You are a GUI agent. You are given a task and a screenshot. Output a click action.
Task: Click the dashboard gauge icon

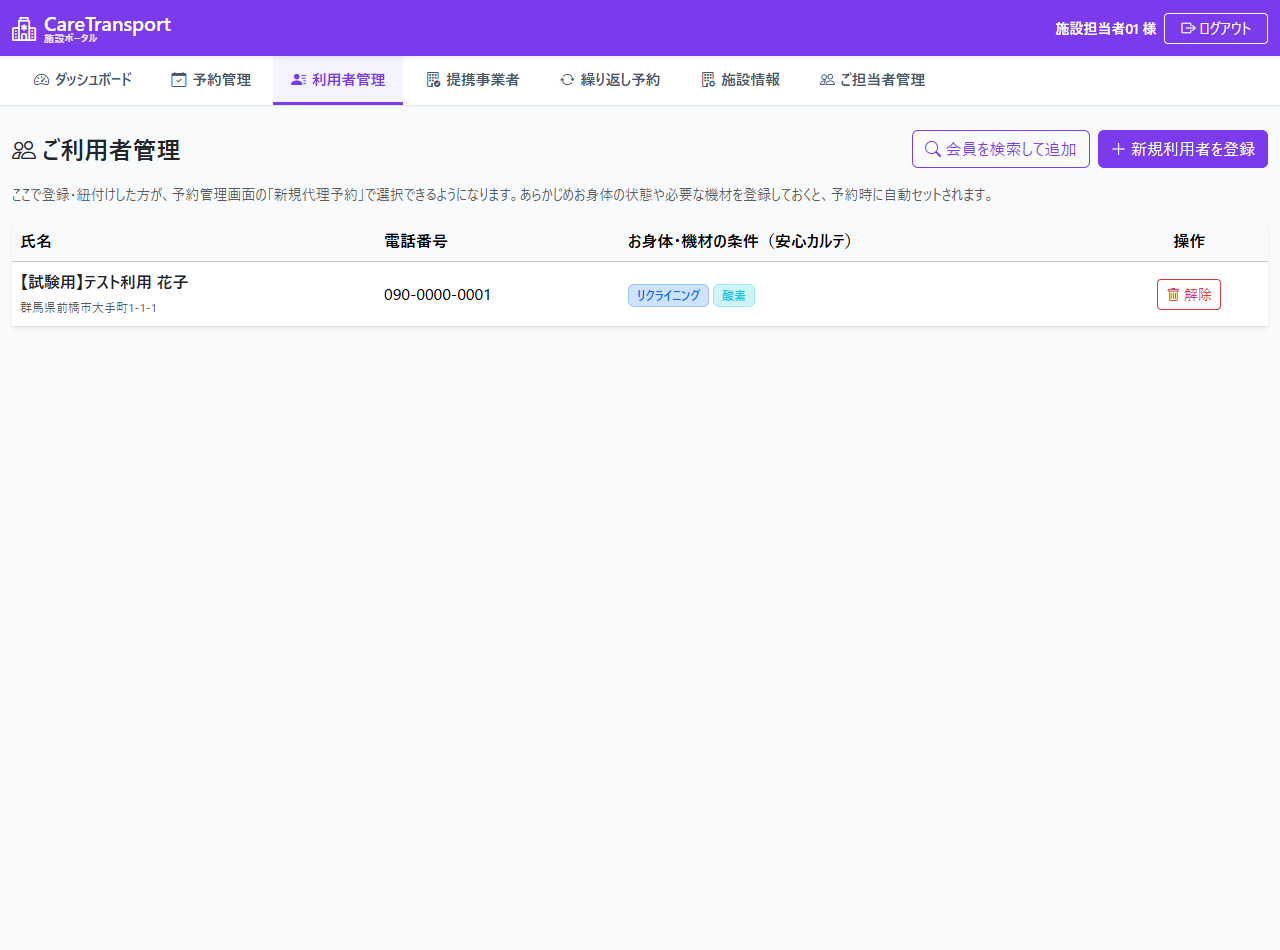41,80
